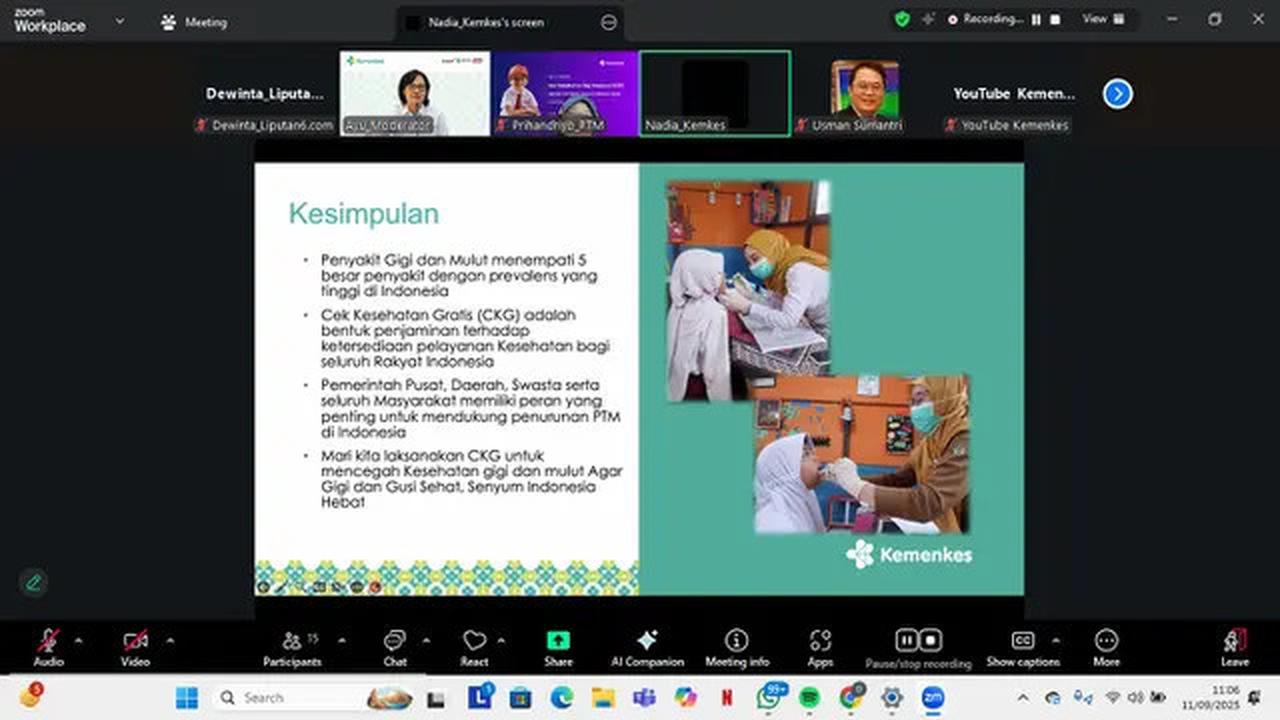Open Spotify from taskbar

point(810,697)
